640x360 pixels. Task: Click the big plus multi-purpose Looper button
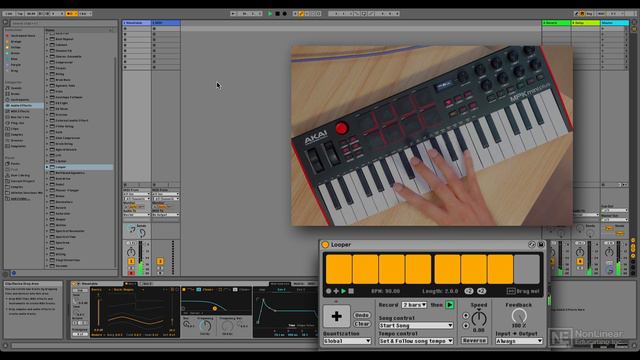[x=336, y=316]
